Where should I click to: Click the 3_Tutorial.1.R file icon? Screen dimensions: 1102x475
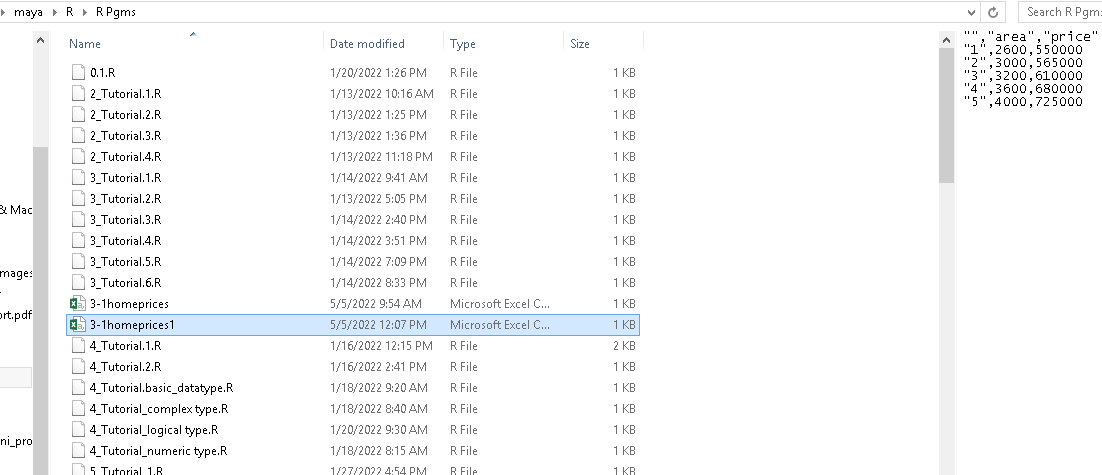click(78, 178)
